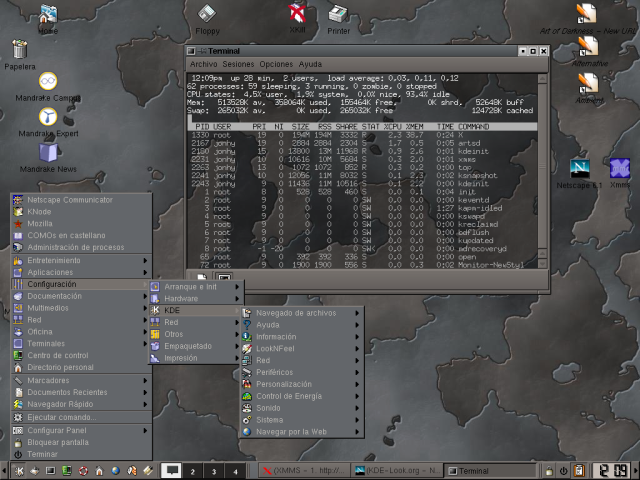Expand the Arranque e Init submenu arrow
This screenshot has width=640, height=480.
pyautogui.click(x=237, y=287)
